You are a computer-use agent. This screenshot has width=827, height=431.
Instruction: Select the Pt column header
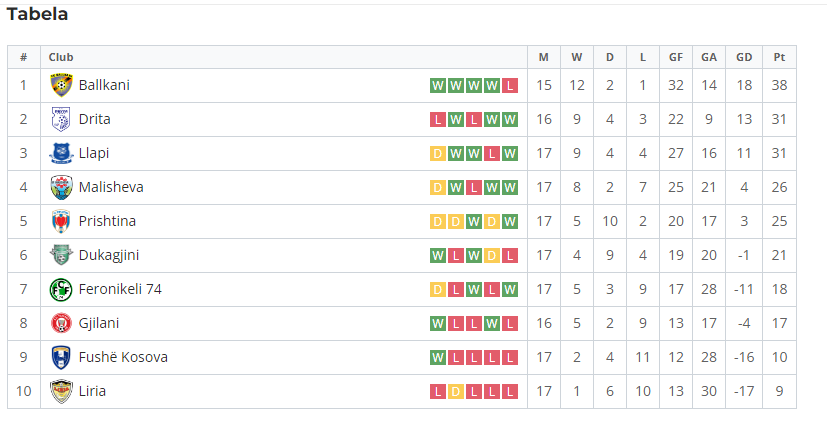click(780, 57)
